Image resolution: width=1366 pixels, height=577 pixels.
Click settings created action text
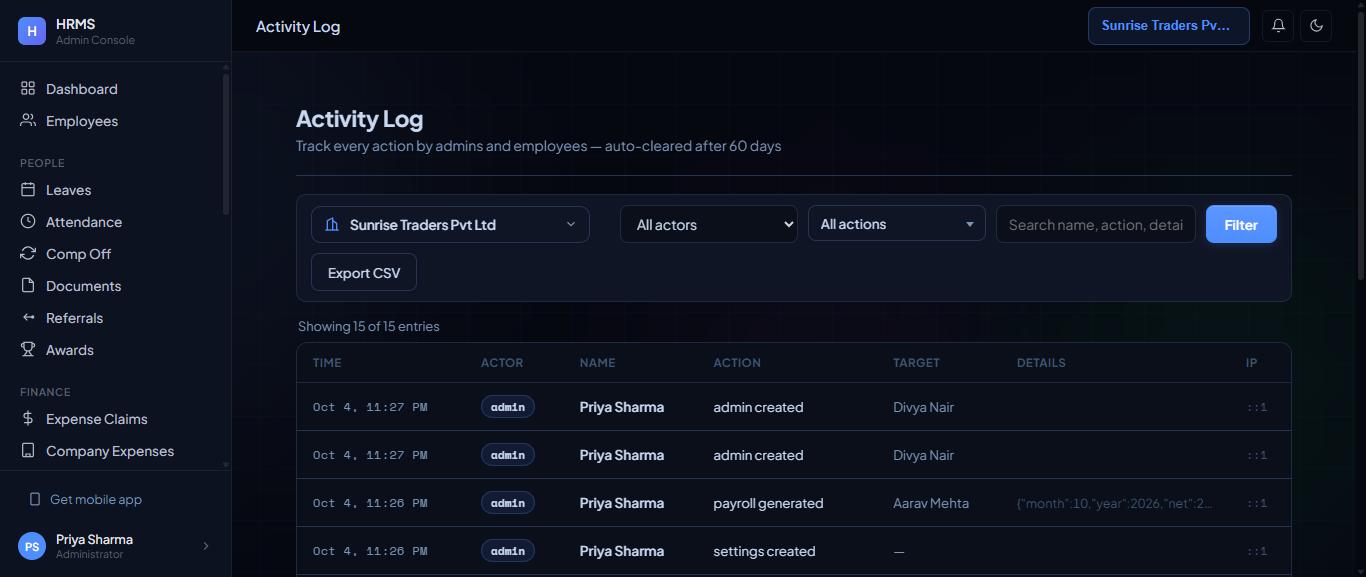tap(764, 551)
